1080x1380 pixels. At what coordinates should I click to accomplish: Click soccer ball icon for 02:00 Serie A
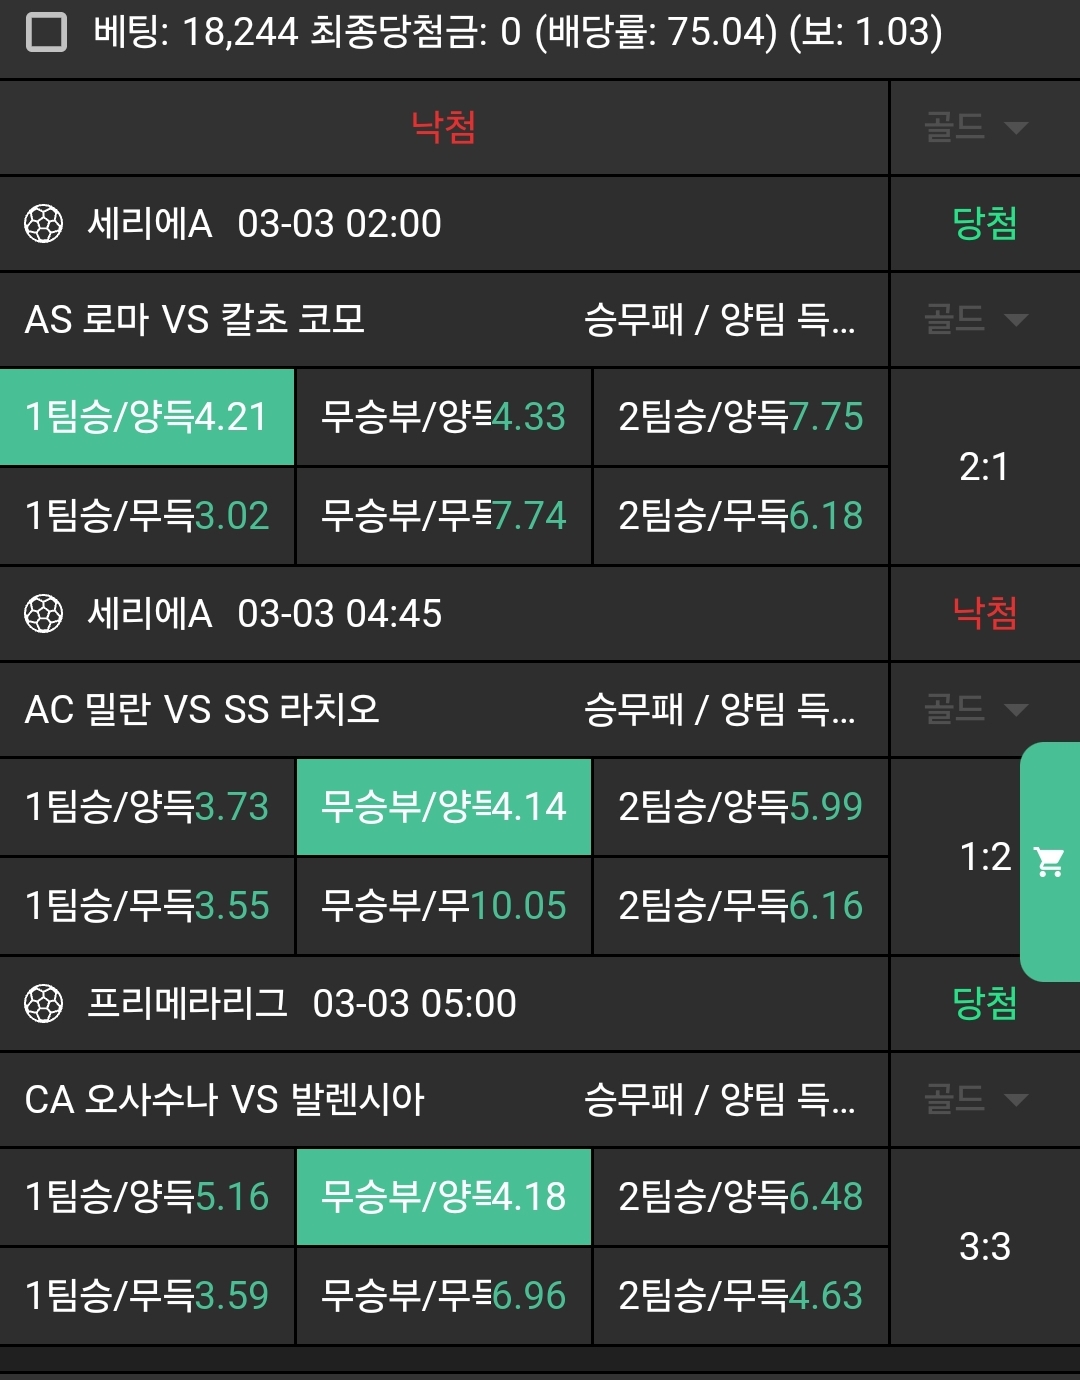click(44, 224)
